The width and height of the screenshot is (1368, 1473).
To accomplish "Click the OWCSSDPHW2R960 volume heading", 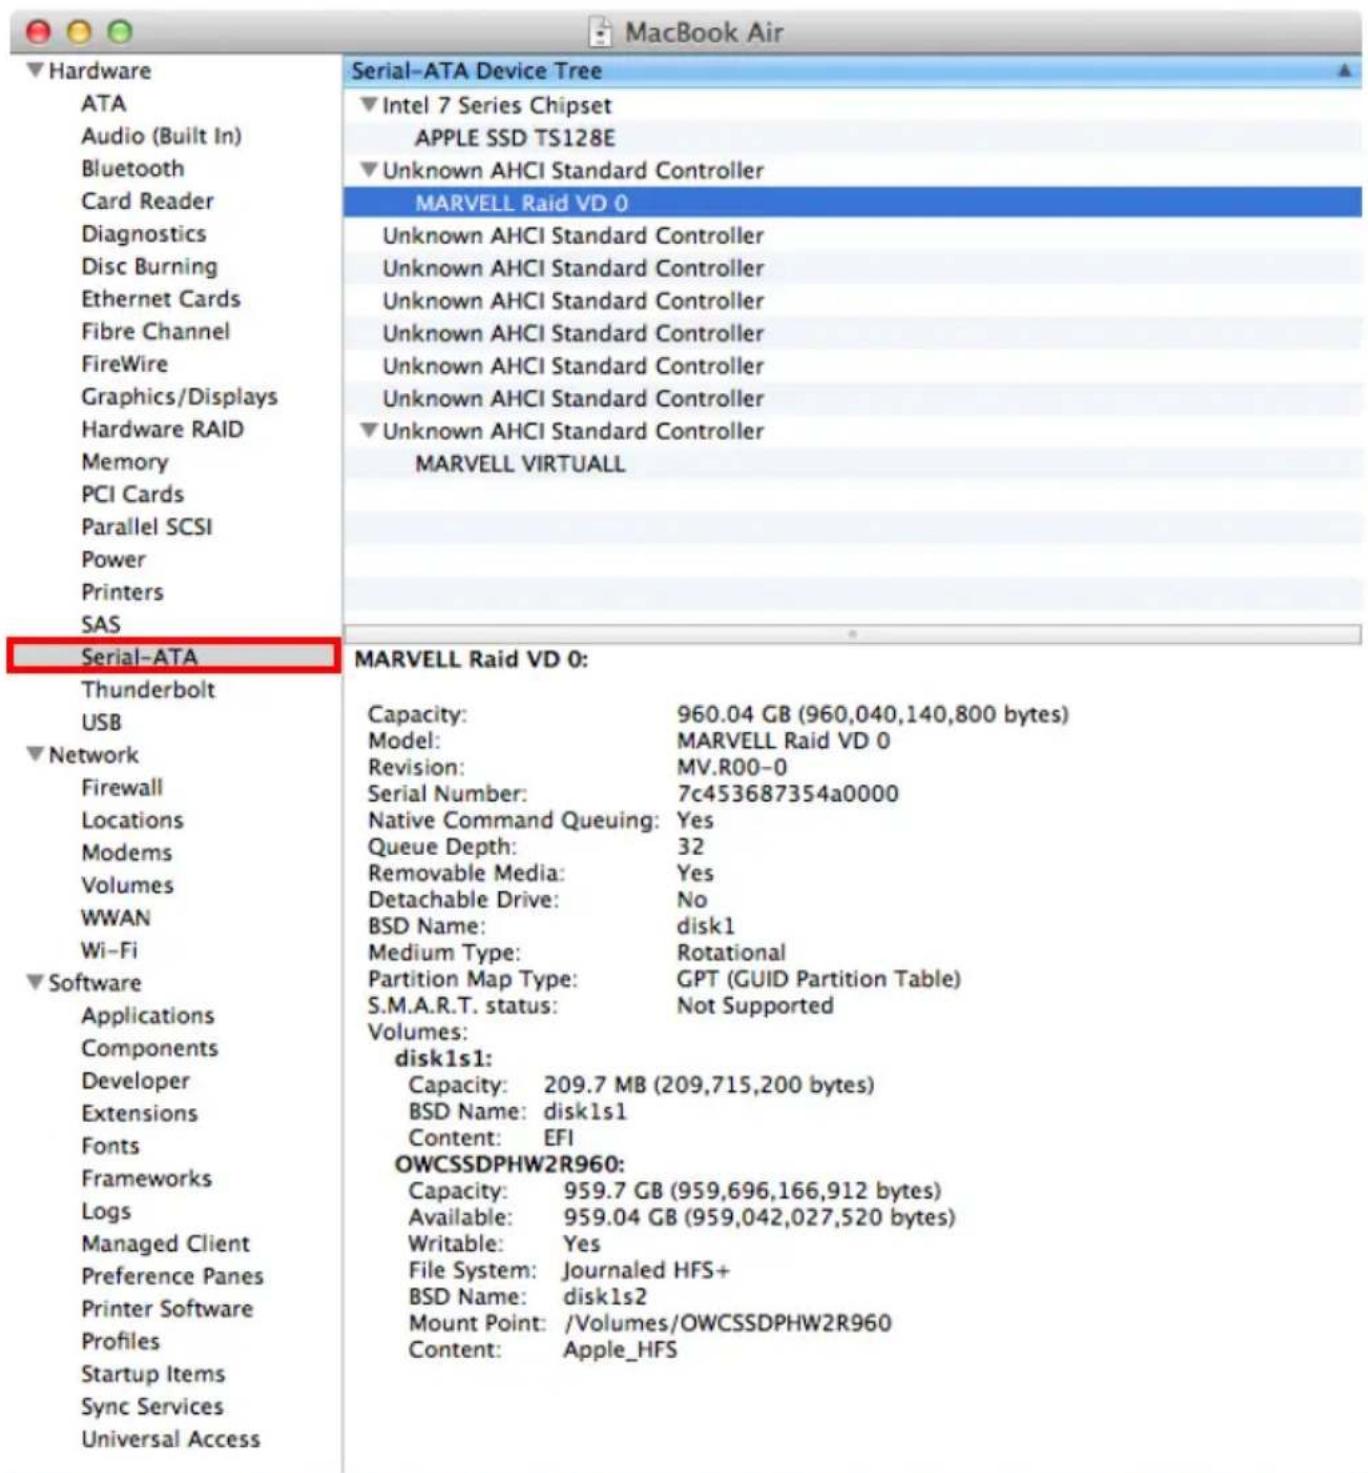I will point(510,1164).
